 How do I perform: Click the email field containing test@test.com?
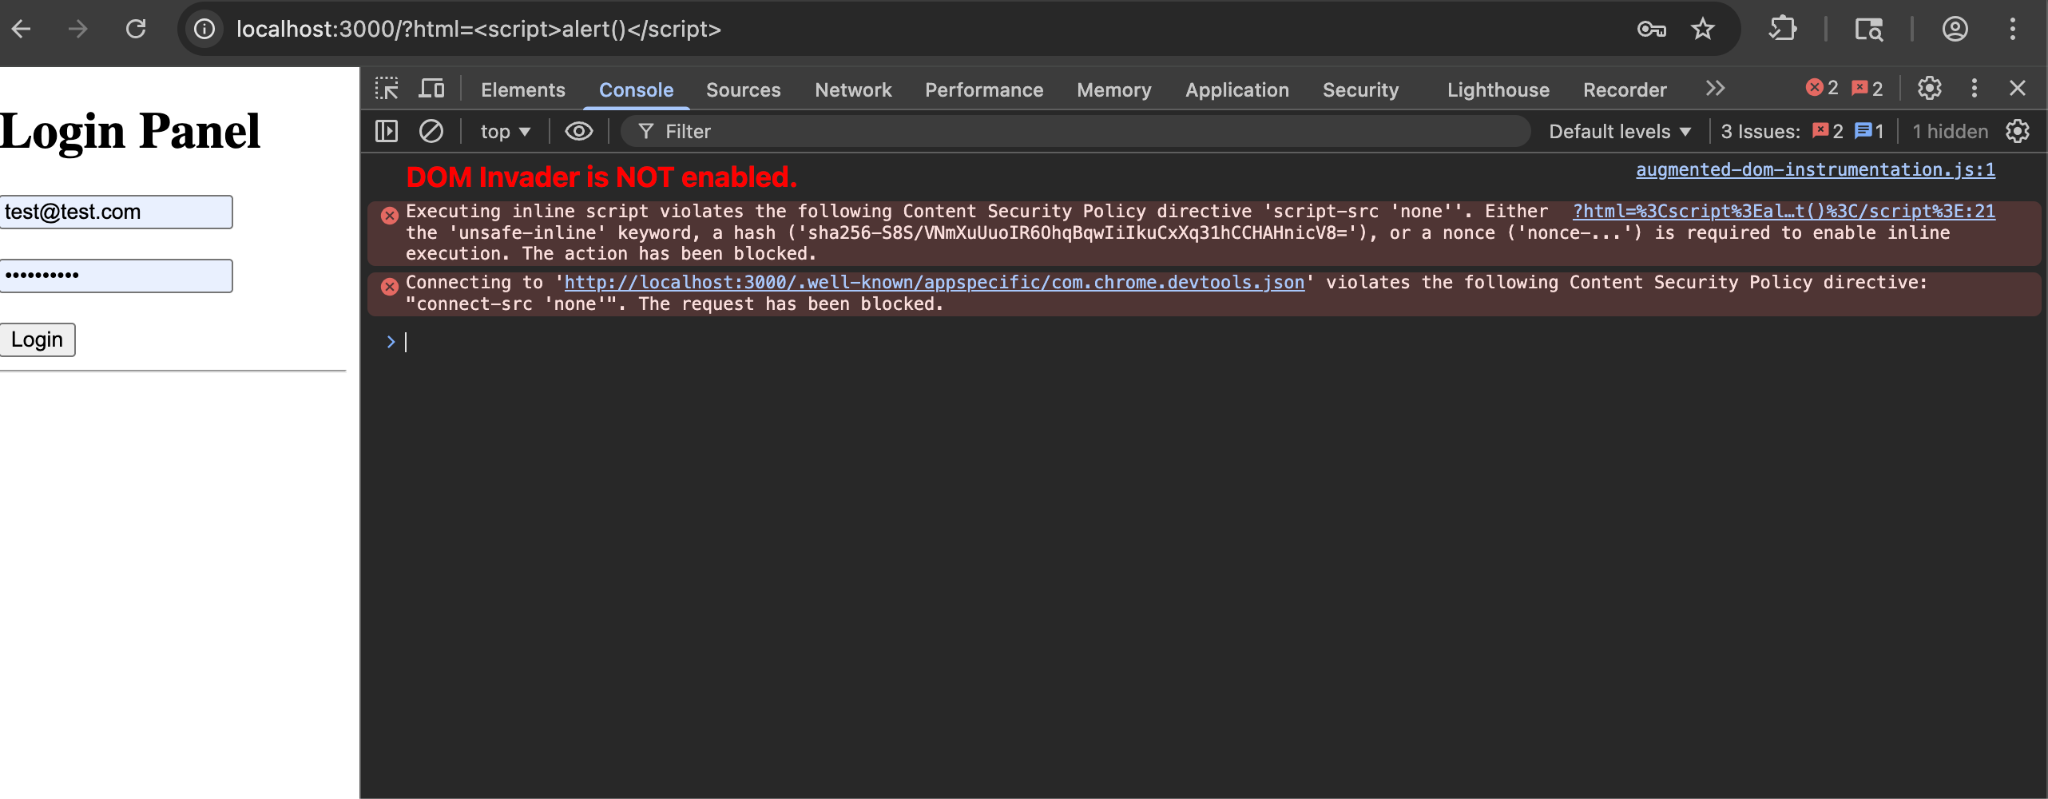click(x=116, y=212)
